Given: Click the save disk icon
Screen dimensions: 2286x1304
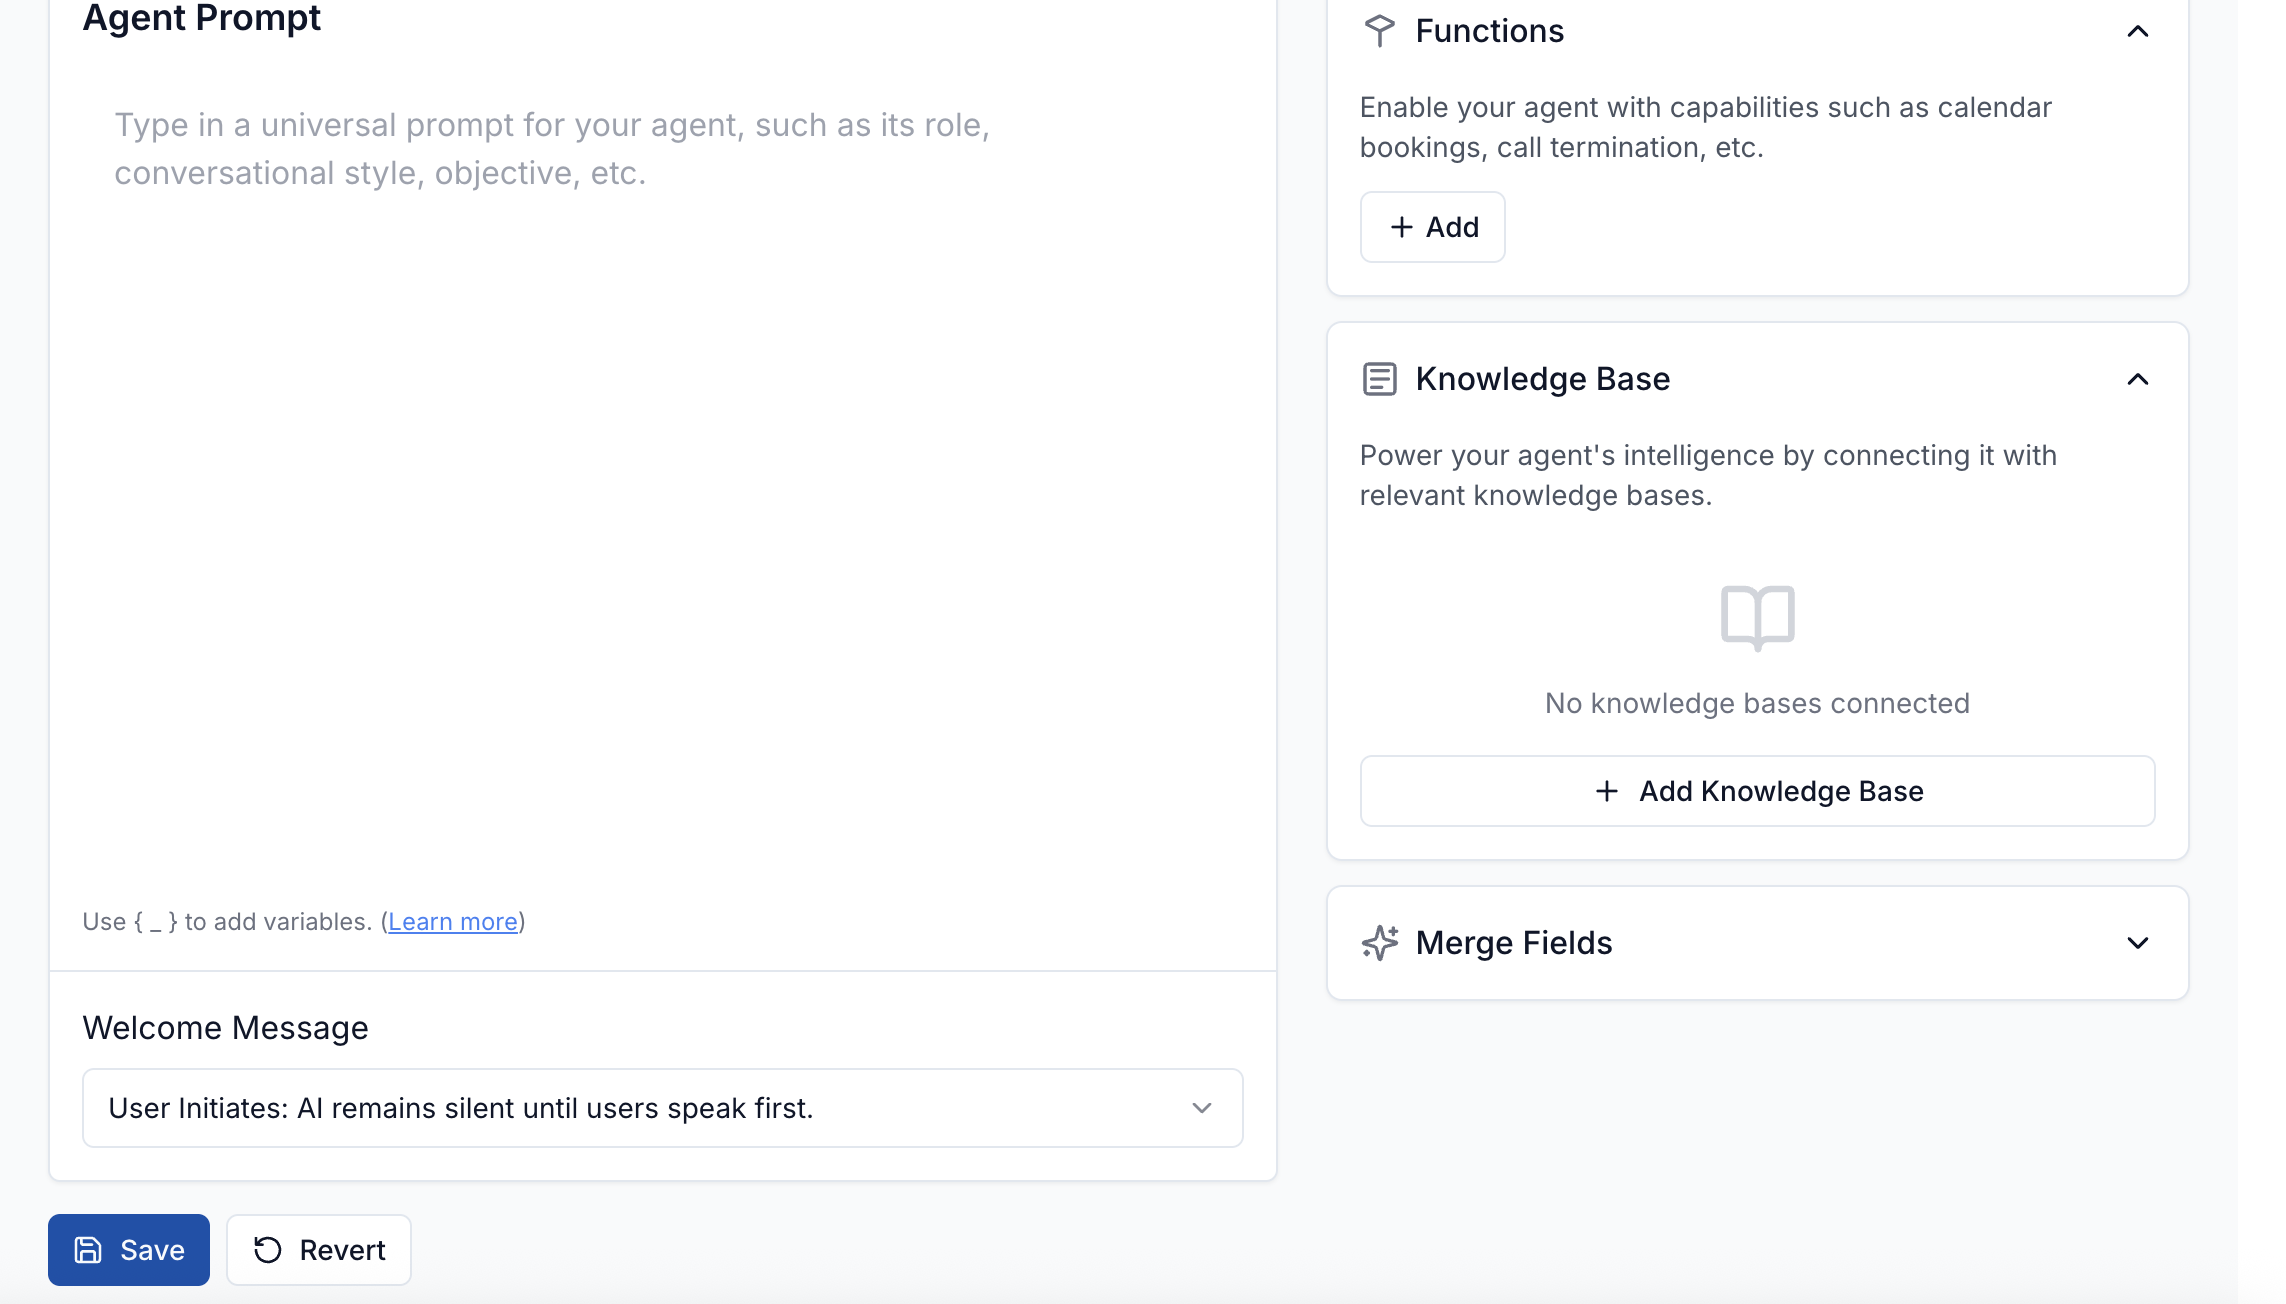Looking at the screenshot, I should 89,1249.
